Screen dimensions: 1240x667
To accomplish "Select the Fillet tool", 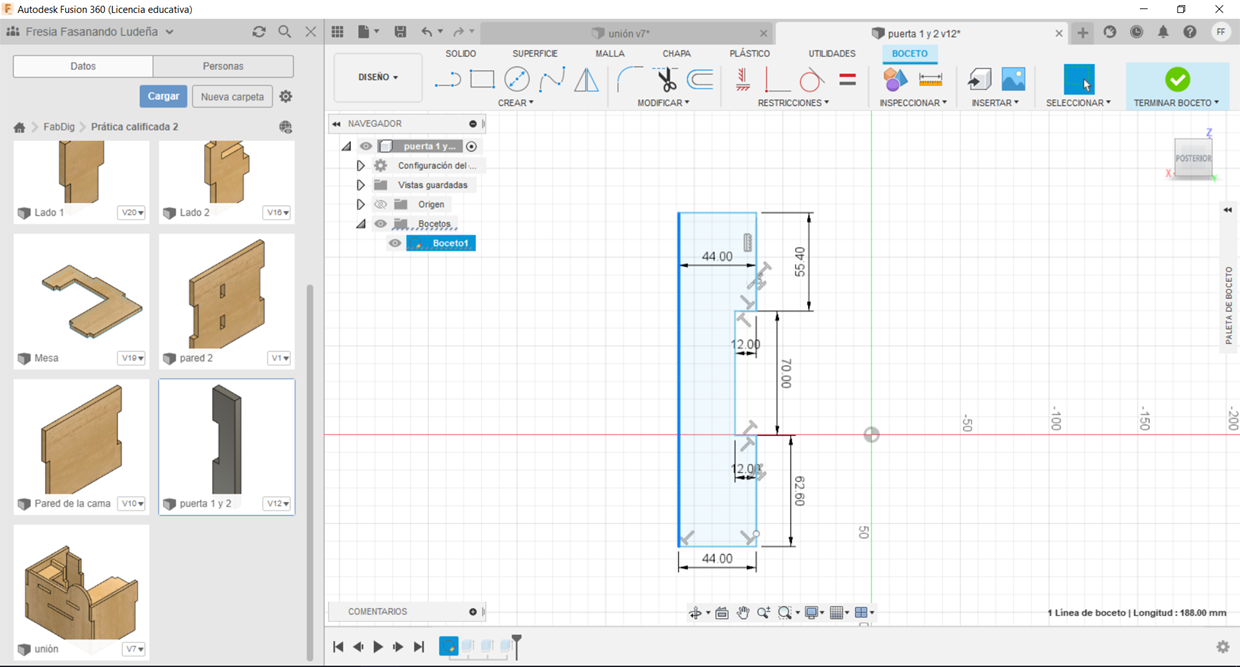I will (630, 80).
